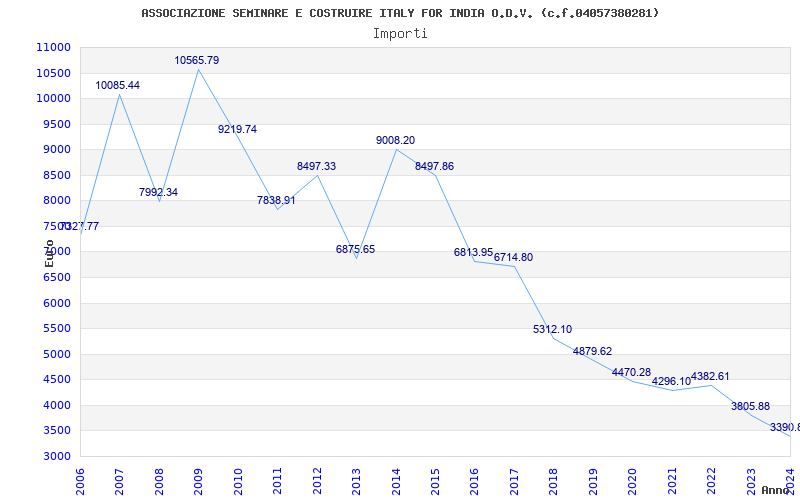Click x-axis year 2007
The image size is (800, 500).
[119, 481]
